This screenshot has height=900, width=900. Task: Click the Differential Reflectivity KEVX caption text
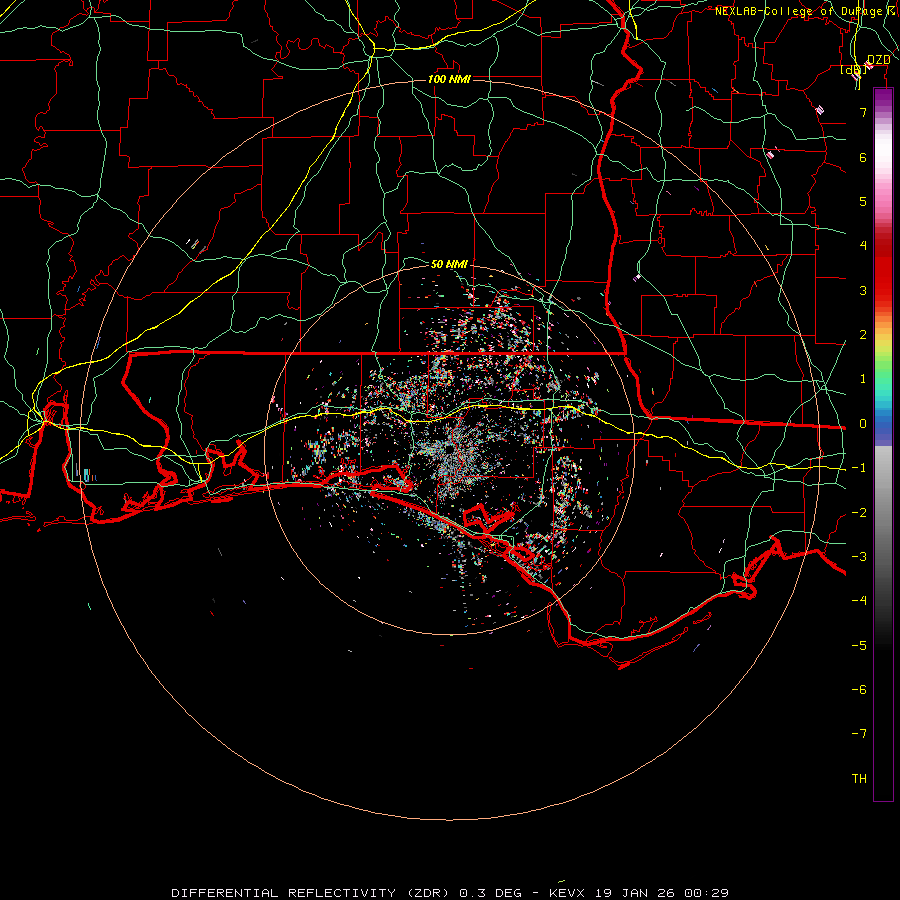[x=450, y=893]
